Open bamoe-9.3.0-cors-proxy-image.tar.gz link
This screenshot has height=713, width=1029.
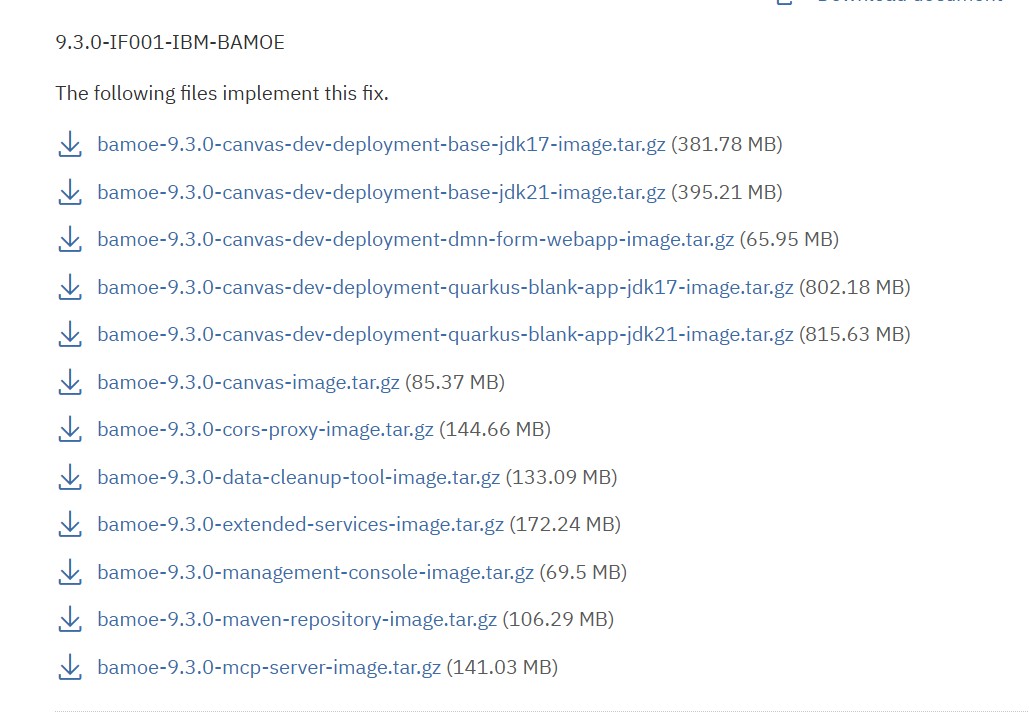(265, 429)
